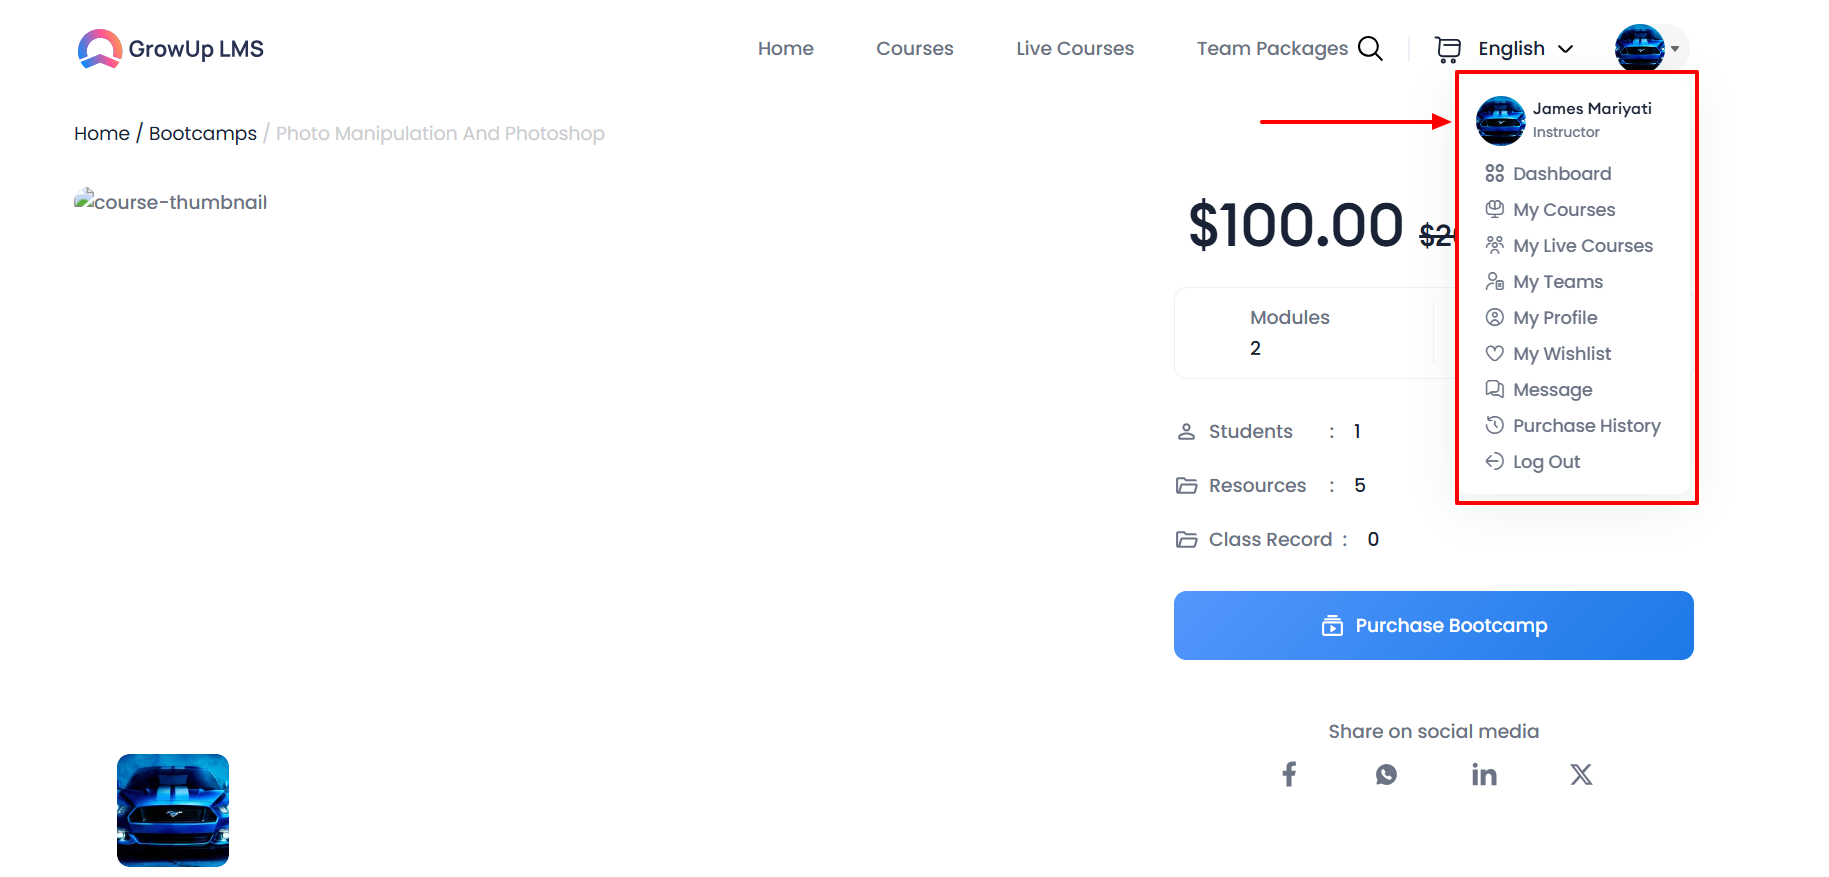Click the Purchase Bootcamp button

coord(1433,625)
